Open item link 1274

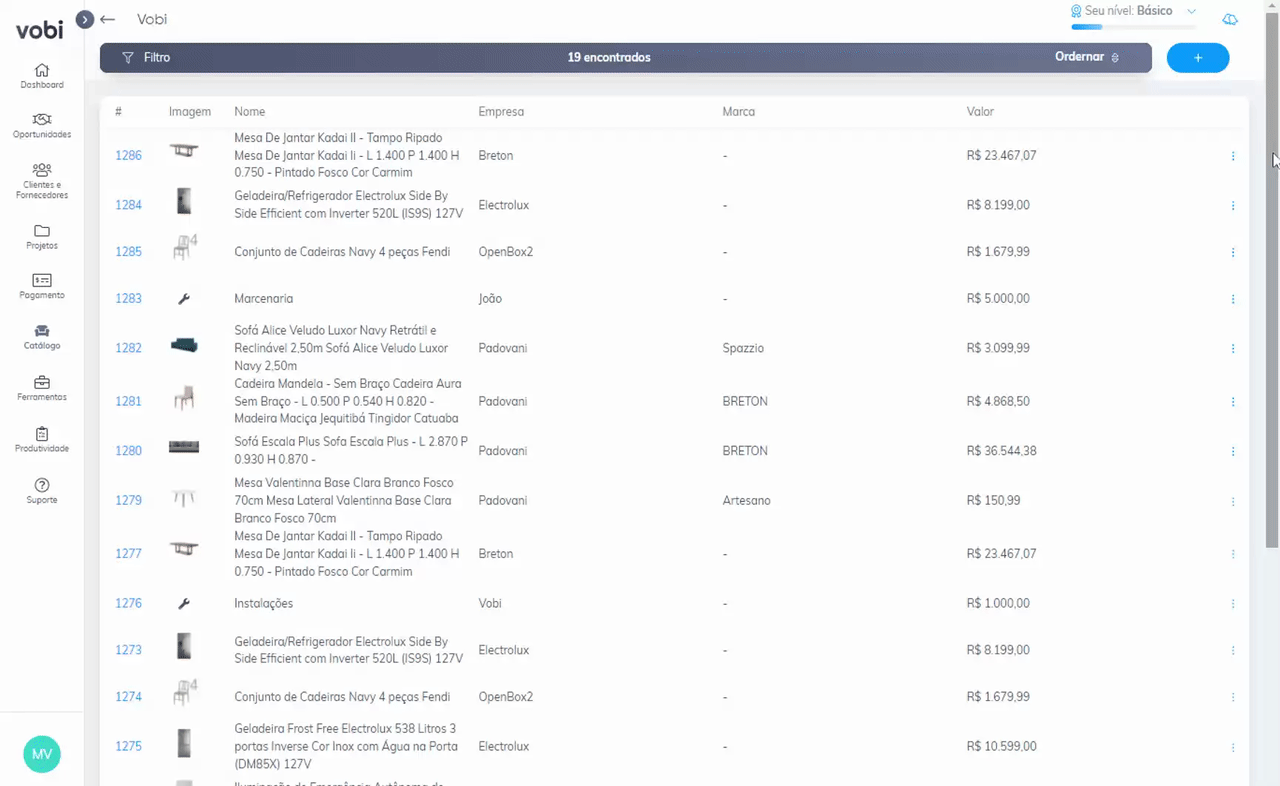click(x=128, y=697)
